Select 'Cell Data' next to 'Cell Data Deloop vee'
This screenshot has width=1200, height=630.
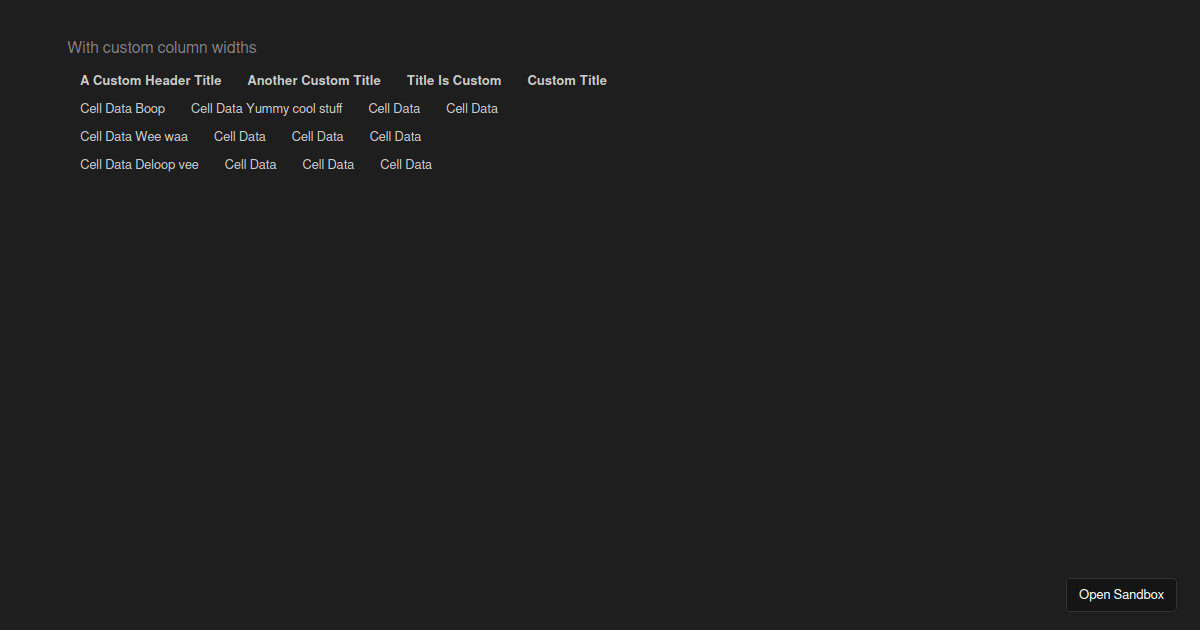click(250, 164)
